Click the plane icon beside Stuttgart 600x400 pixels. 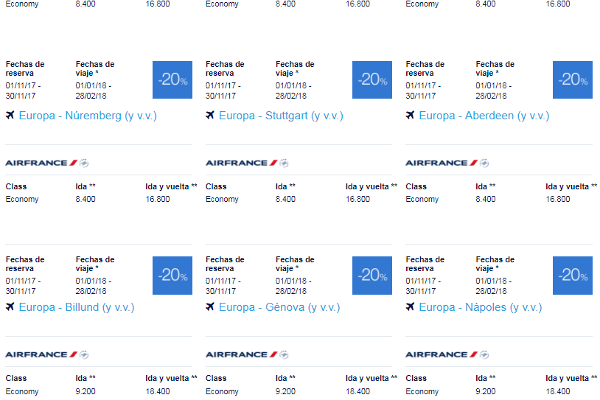[210, 115]
